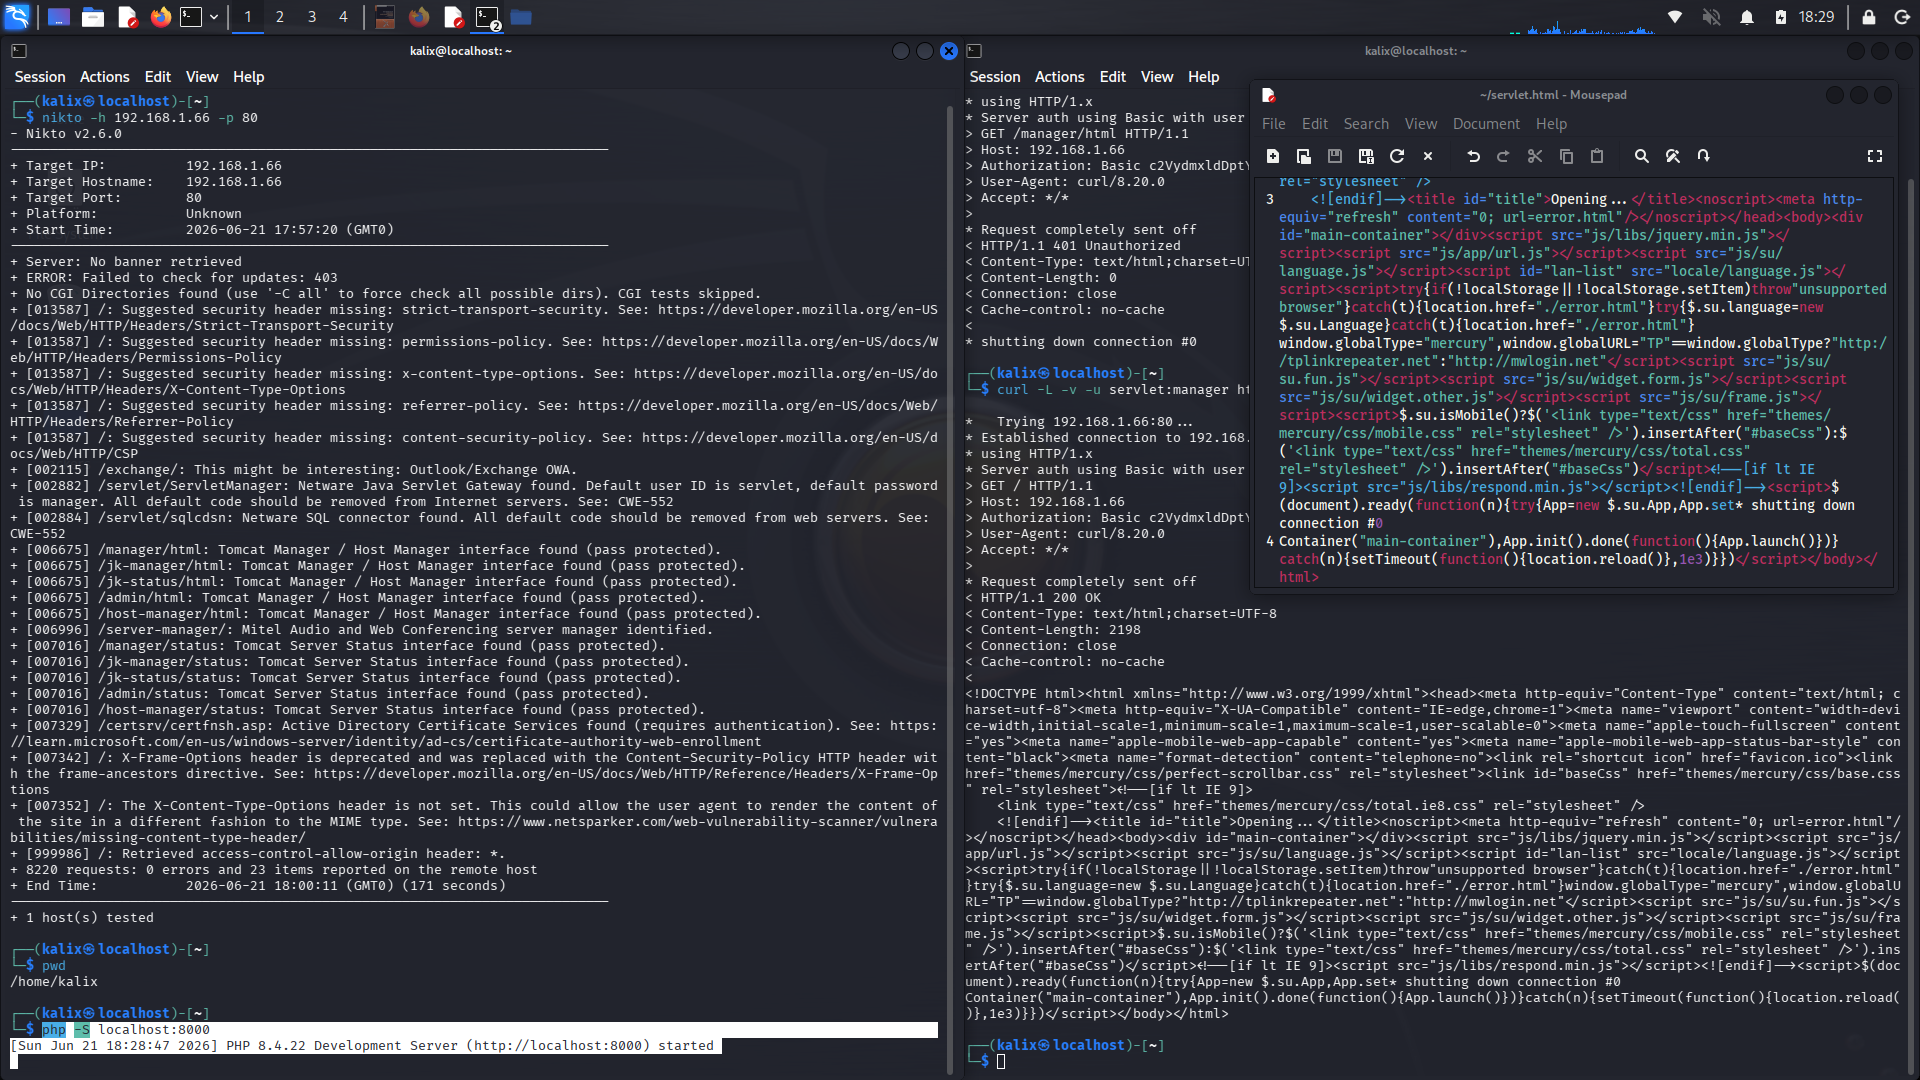
Task: Reload the document in Mousepad
Action: (1397, 156)
